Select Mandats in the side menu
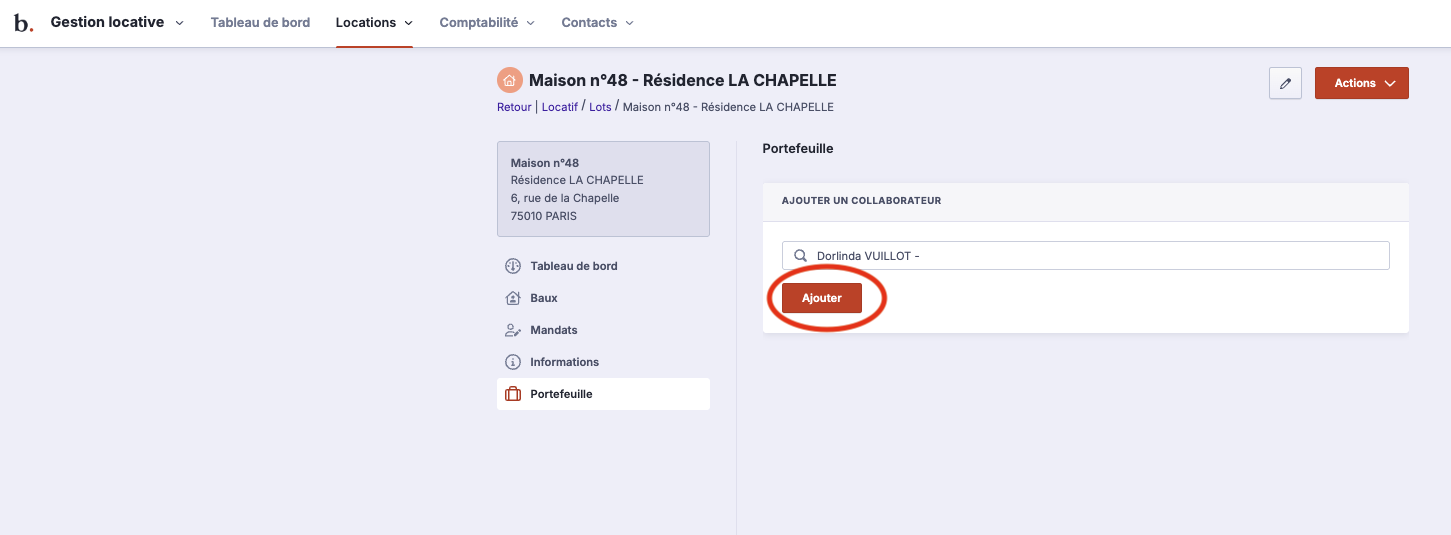1451x535 pixels. (x=554, y=330)
